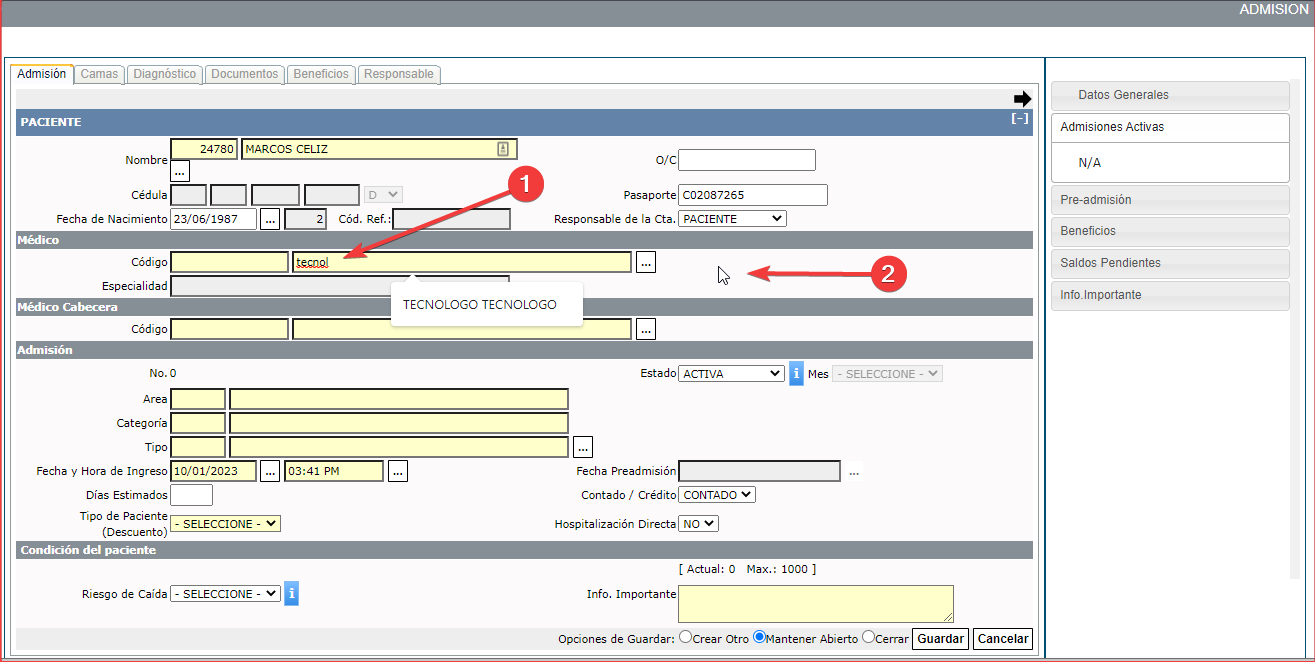Open the Tipo lookup ellipsis button
The height and width of the screenshot is (662, 1315).
(583, 447)
